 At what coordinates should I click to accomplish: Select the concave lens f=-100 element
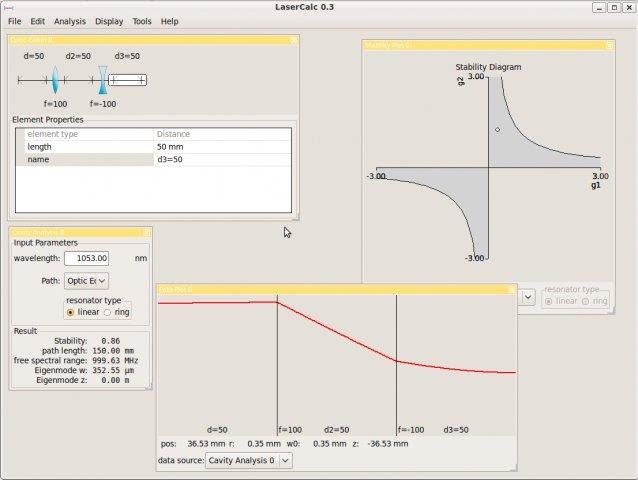(102, 79)
